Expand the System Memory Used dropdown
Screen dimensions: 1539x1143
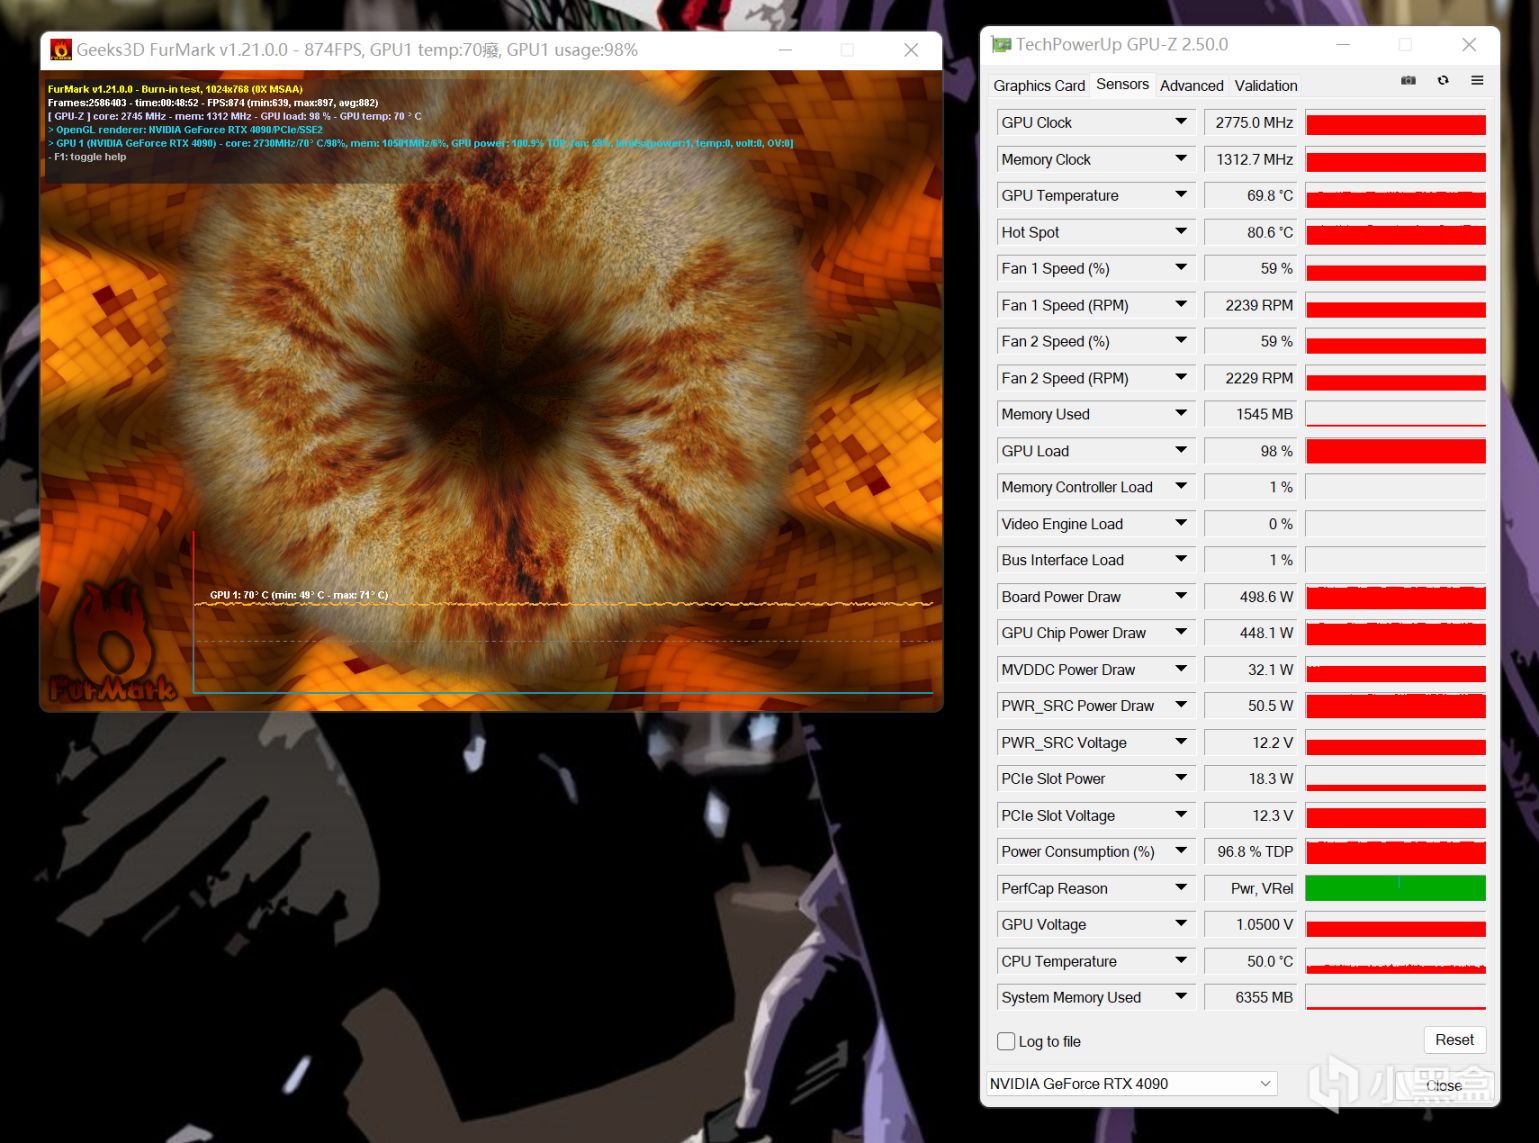click(1181, 998)
